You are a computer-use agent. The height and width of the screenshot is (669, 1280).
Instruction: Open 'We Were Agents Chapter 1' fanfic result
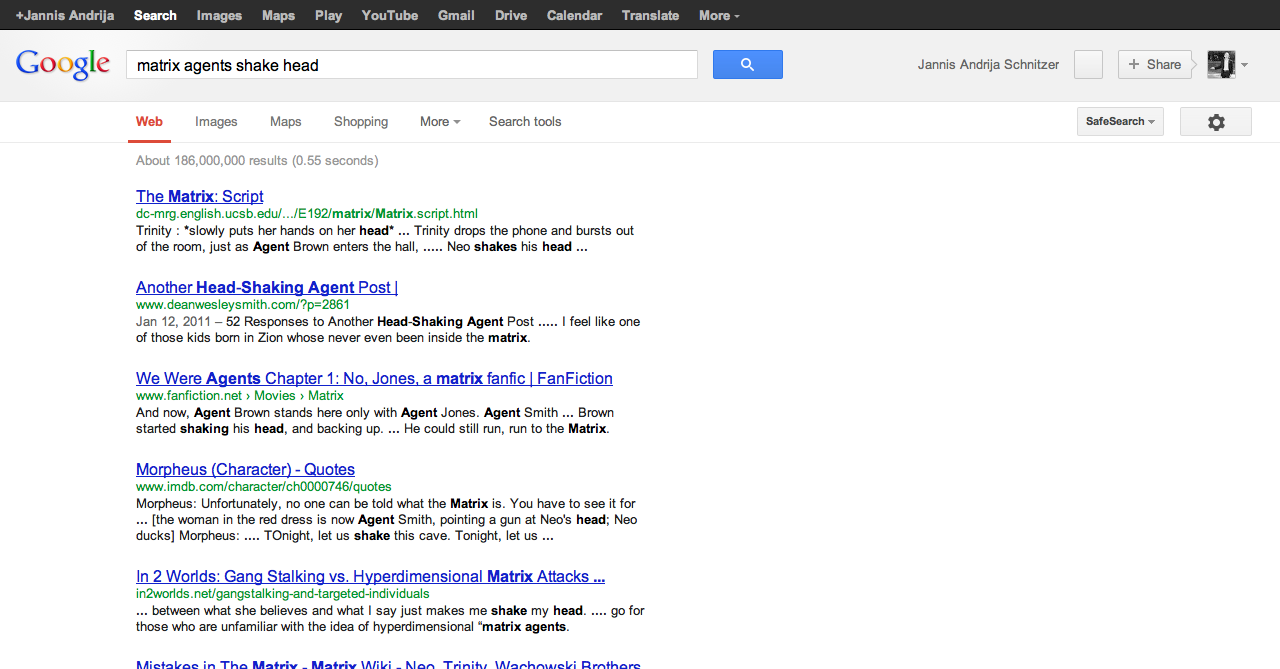pyautogui.click(x=374, y=378)
